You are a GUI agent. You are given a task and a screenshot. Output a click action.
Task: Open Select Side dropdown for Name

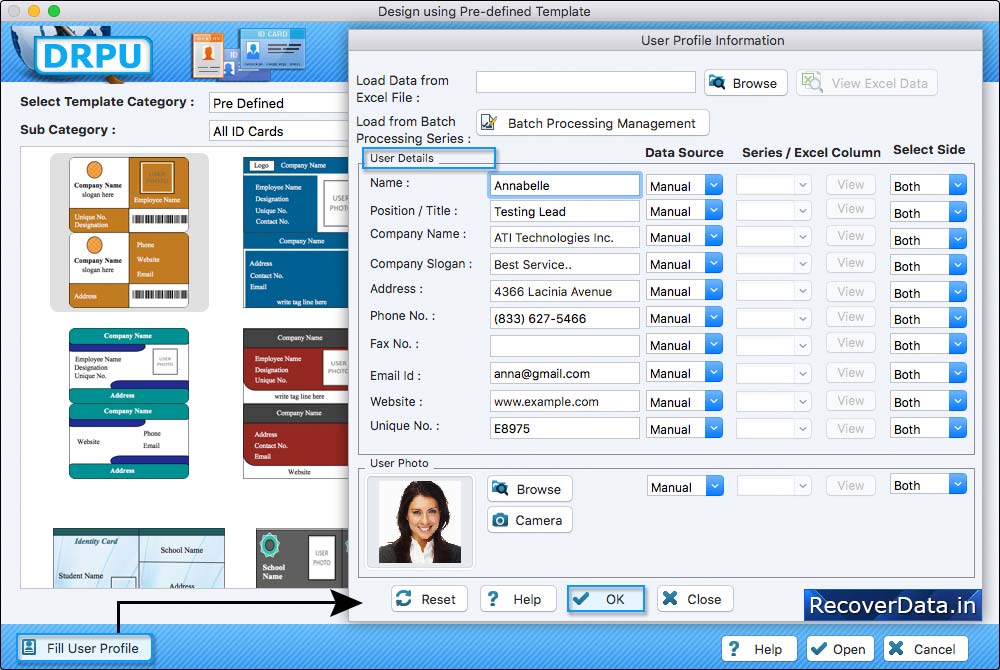(x=928, y=186)
